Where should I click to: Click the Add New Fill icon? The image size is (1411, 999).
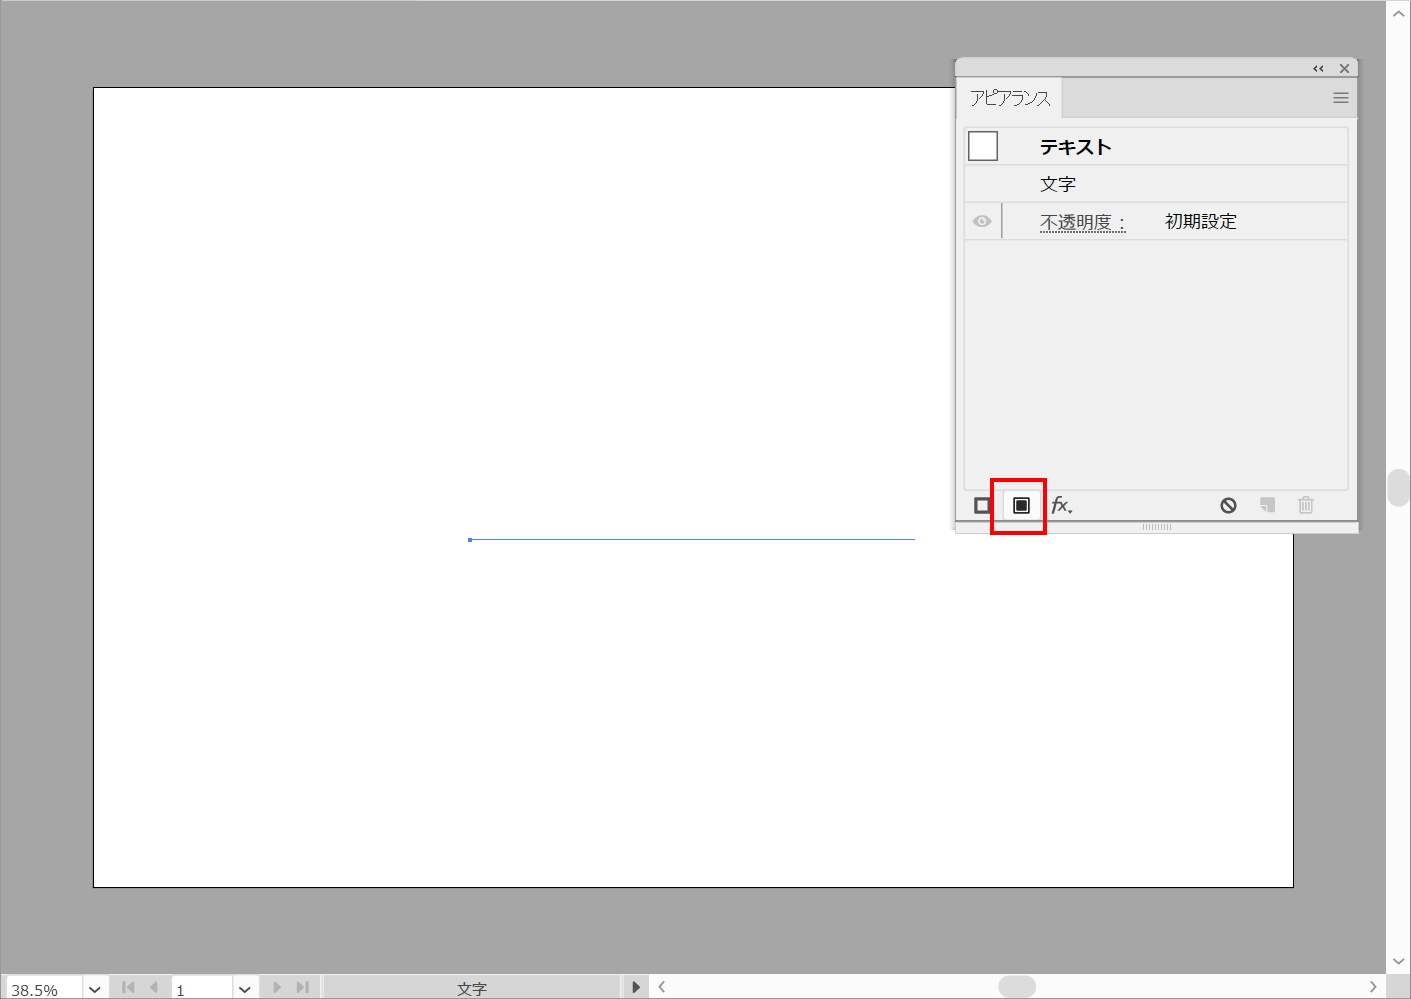[x=1021, y=506]
